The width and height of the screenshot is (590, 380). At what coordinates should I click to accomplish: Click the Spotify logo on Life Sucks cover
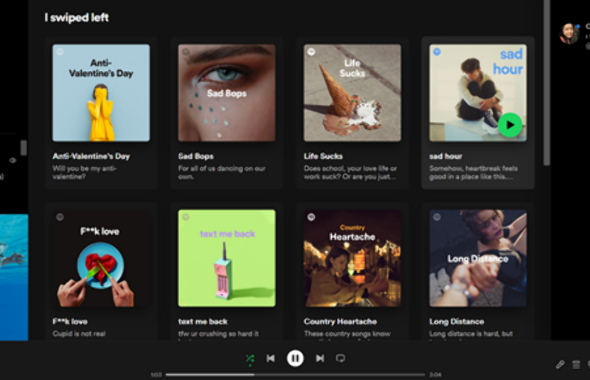(311, 52)
